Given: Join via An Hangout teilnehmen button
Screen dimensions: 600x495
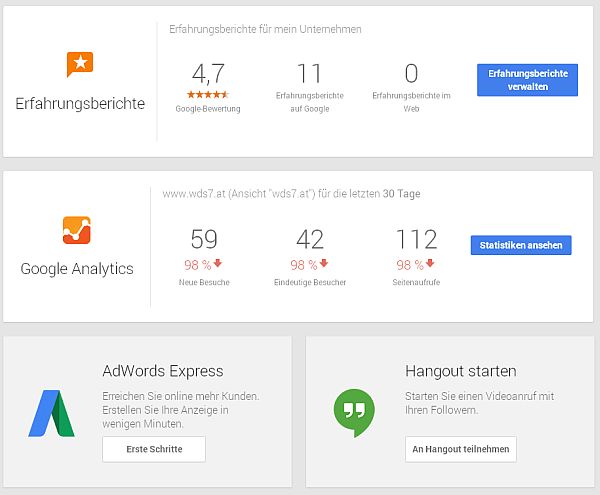Looking at the screenshot, I should click(461, 449).
